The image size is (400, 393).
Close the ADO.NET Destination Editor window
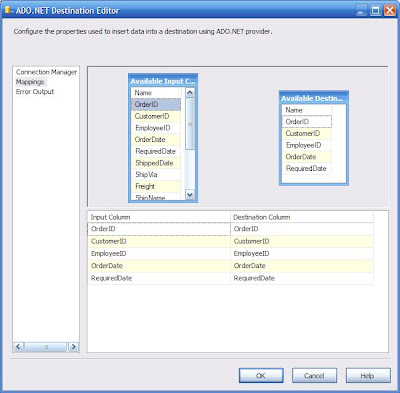390,10
